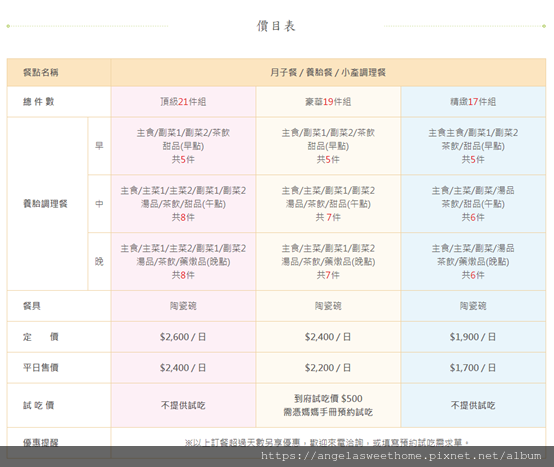
Task: Click 平日售價 $2,400 / 日 in 頂級 column
Action: point(183,368)
